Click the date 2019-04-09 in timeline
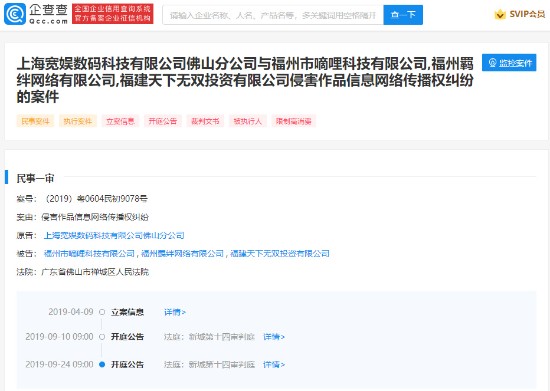The height and width of the screenshot is (391, 550). pyautogui.click(x=71, y=312)
